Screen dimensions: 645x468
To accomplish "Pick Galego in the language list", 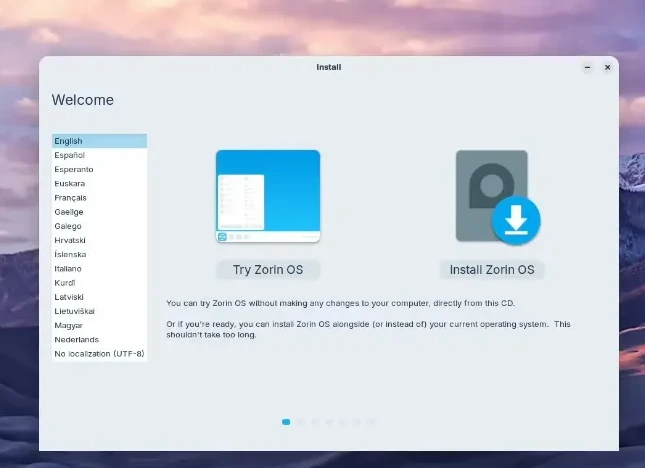I will 100,226.
